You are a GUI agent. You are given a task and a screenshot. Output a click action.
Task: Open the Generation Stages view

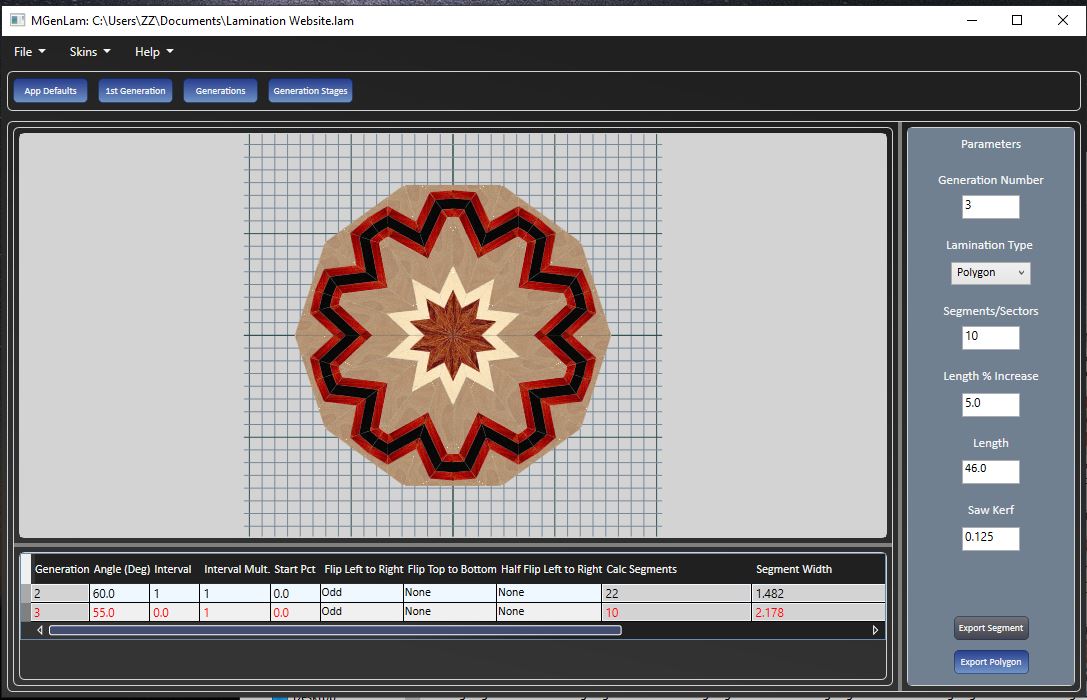pyautogui.click(x=310, y=91)
